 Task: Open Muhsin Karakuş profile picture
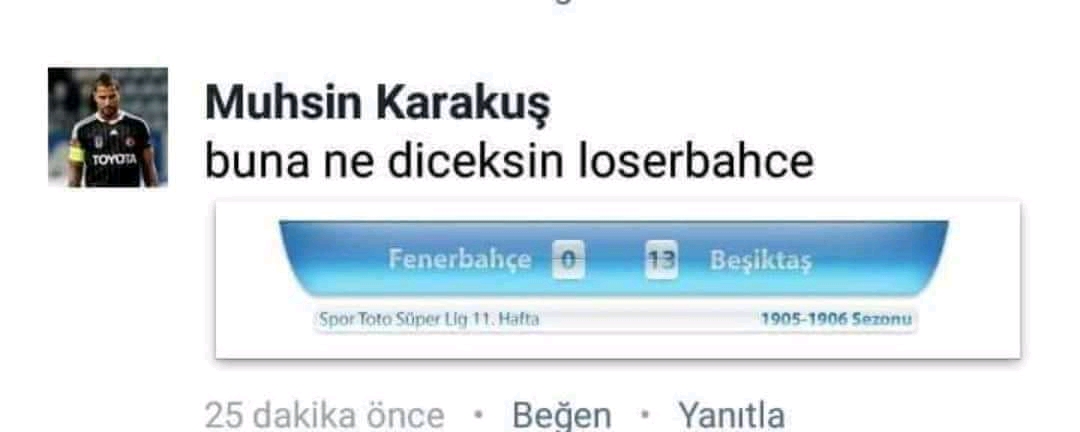107,127
